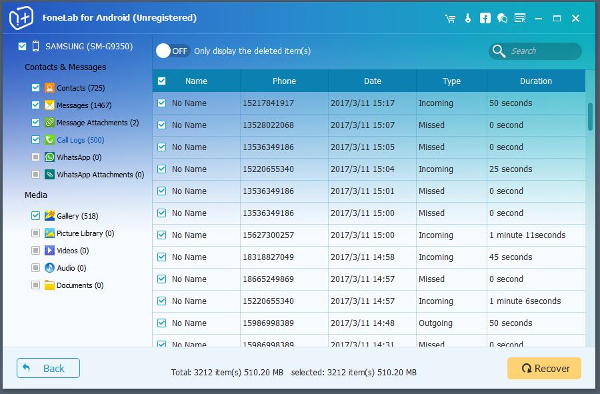Sort by the Date column header
The width and height of the screenshot is (600, 394).
coord(372,81)
